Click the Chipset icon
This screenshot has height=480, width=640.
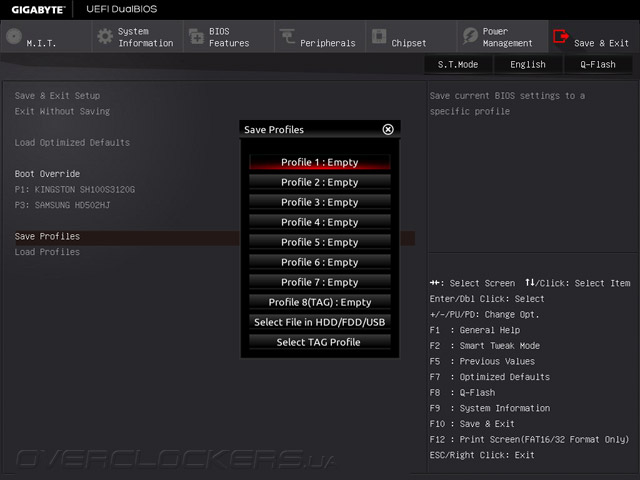pos(379,36)
